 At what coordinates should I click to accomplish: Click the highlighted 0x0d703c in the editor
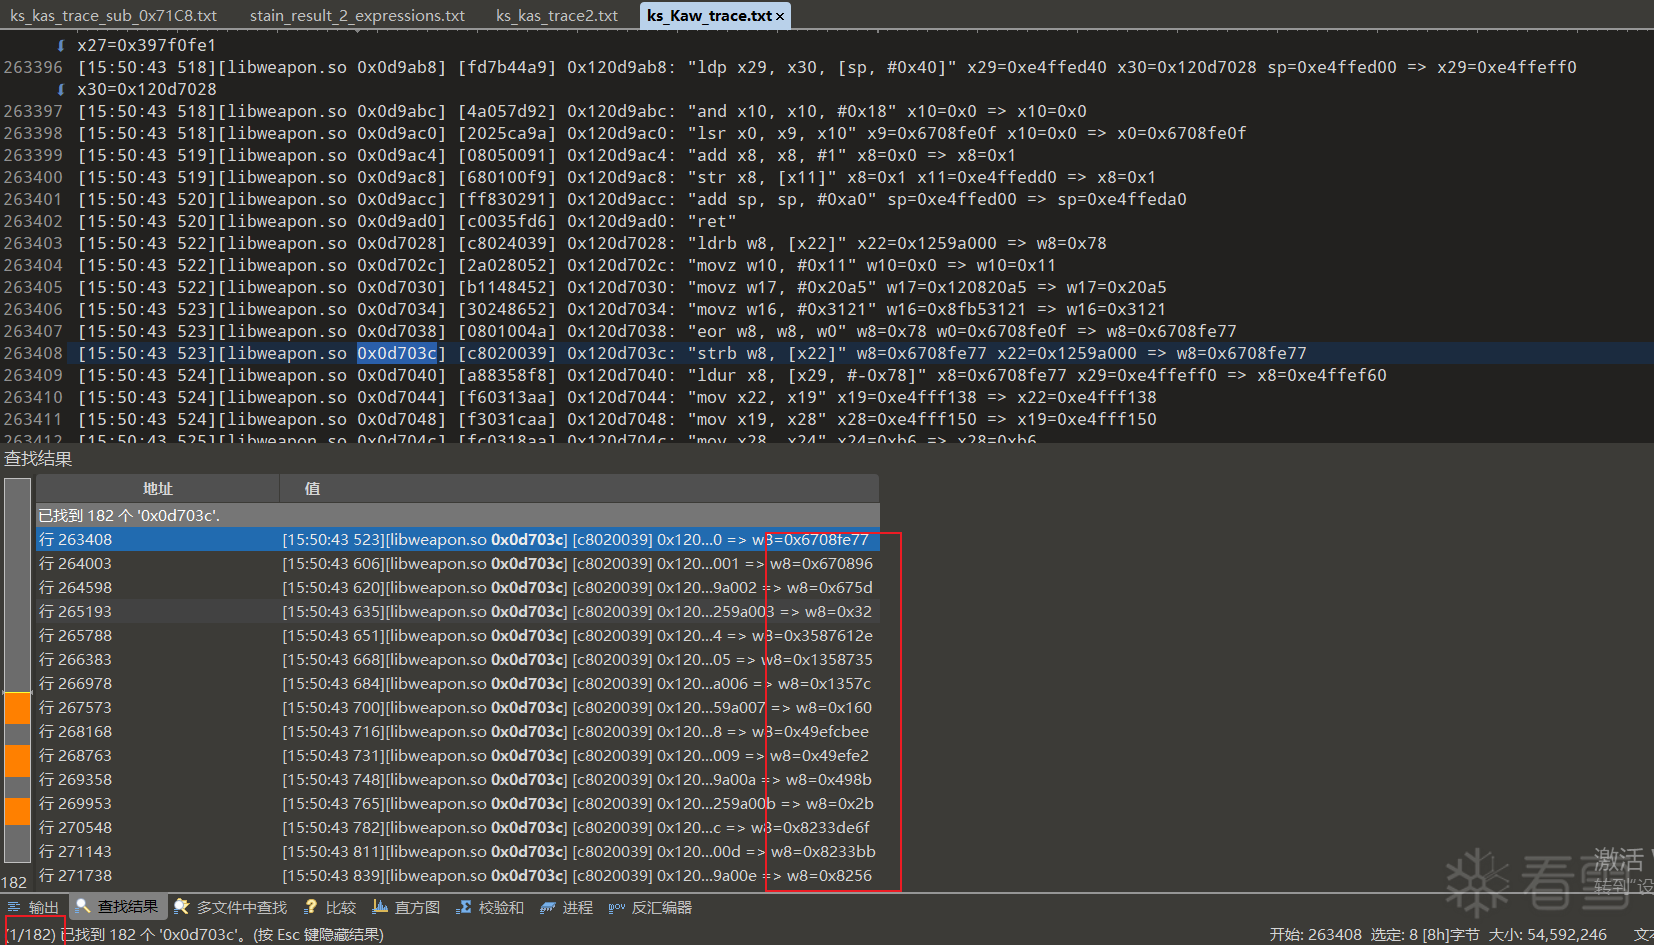397,353
